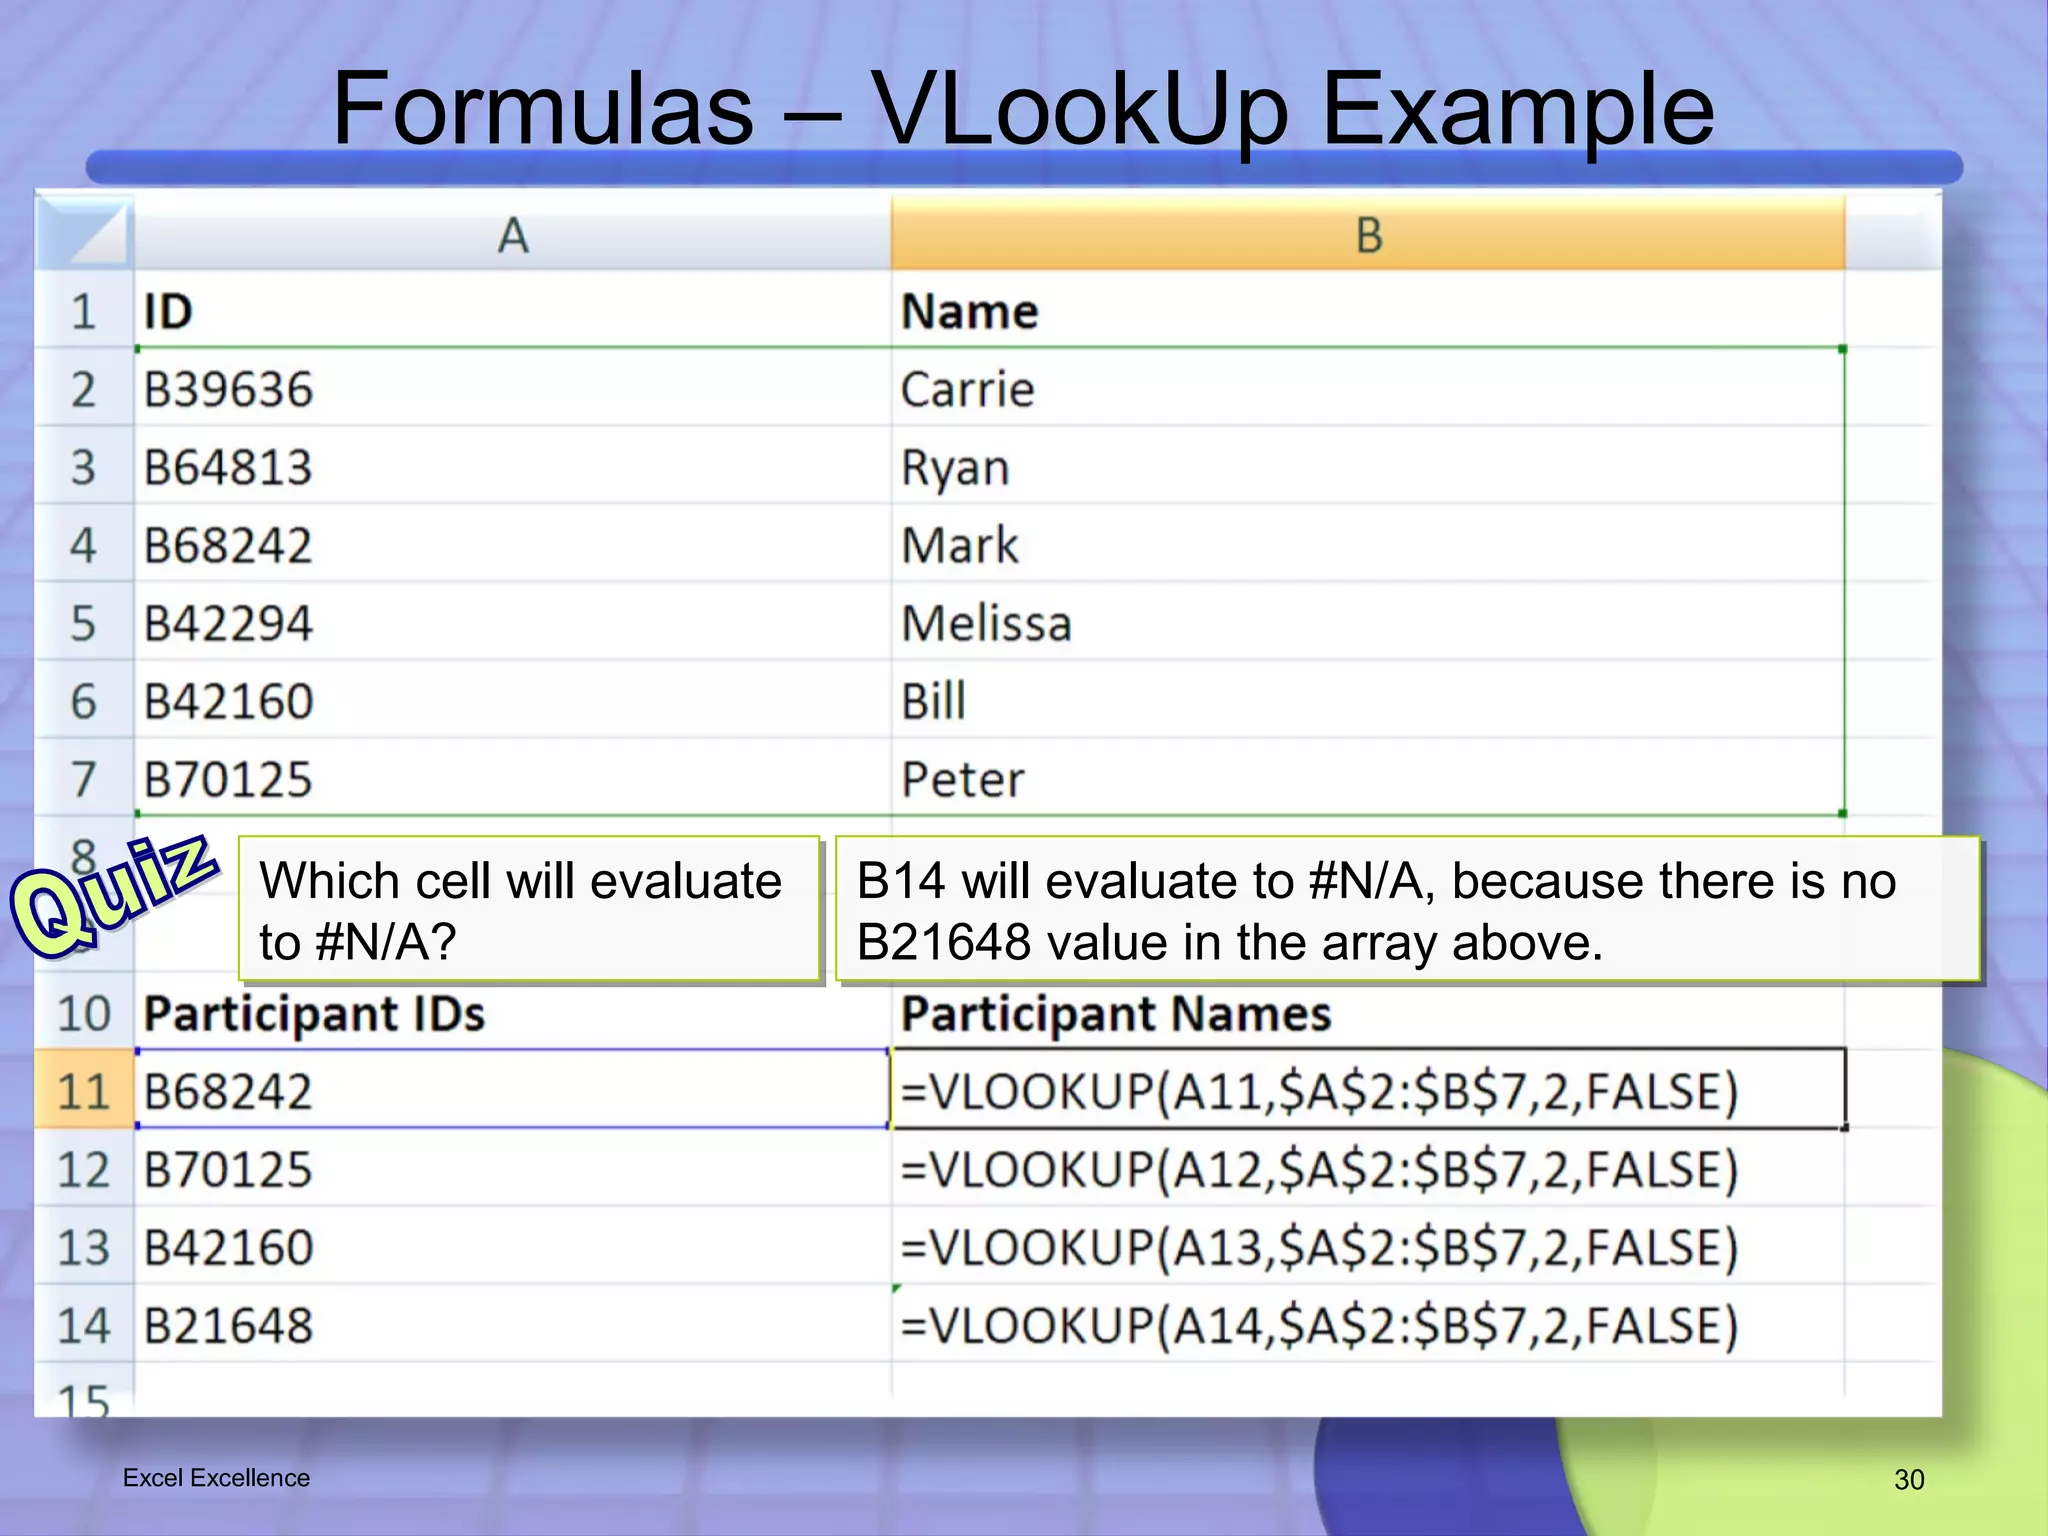Select cell A12 containing B70125
2048x1536 pixels.
(x=513, y=1168)
